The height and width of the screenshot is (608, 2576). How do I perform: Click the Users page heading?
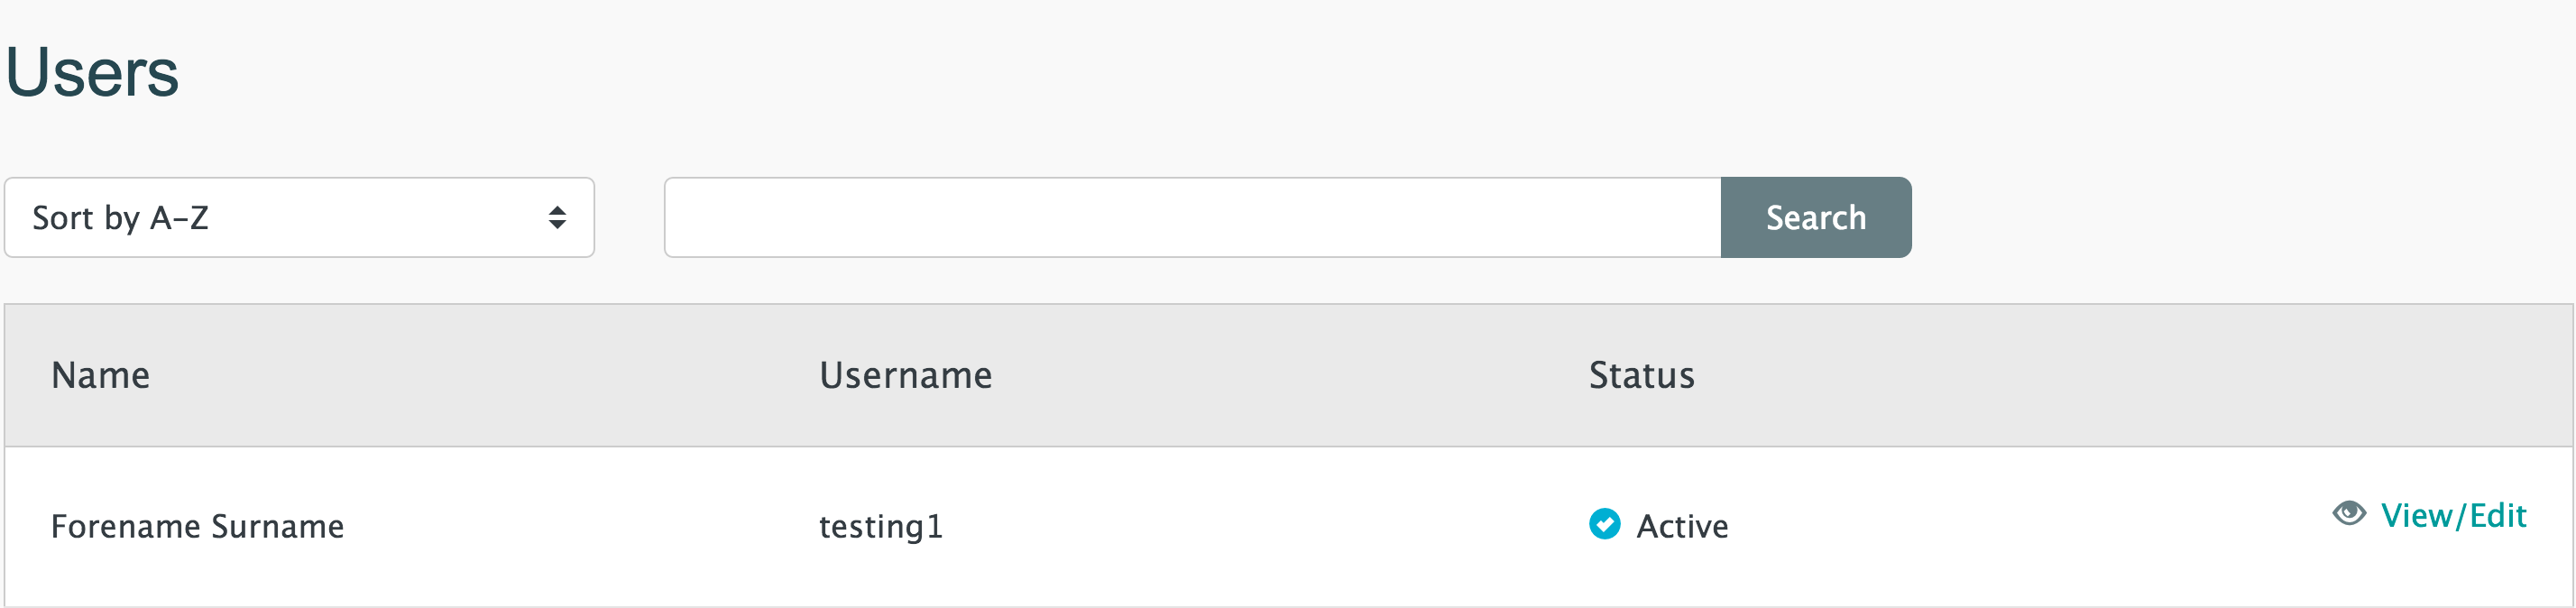click(x=92, y=73)
